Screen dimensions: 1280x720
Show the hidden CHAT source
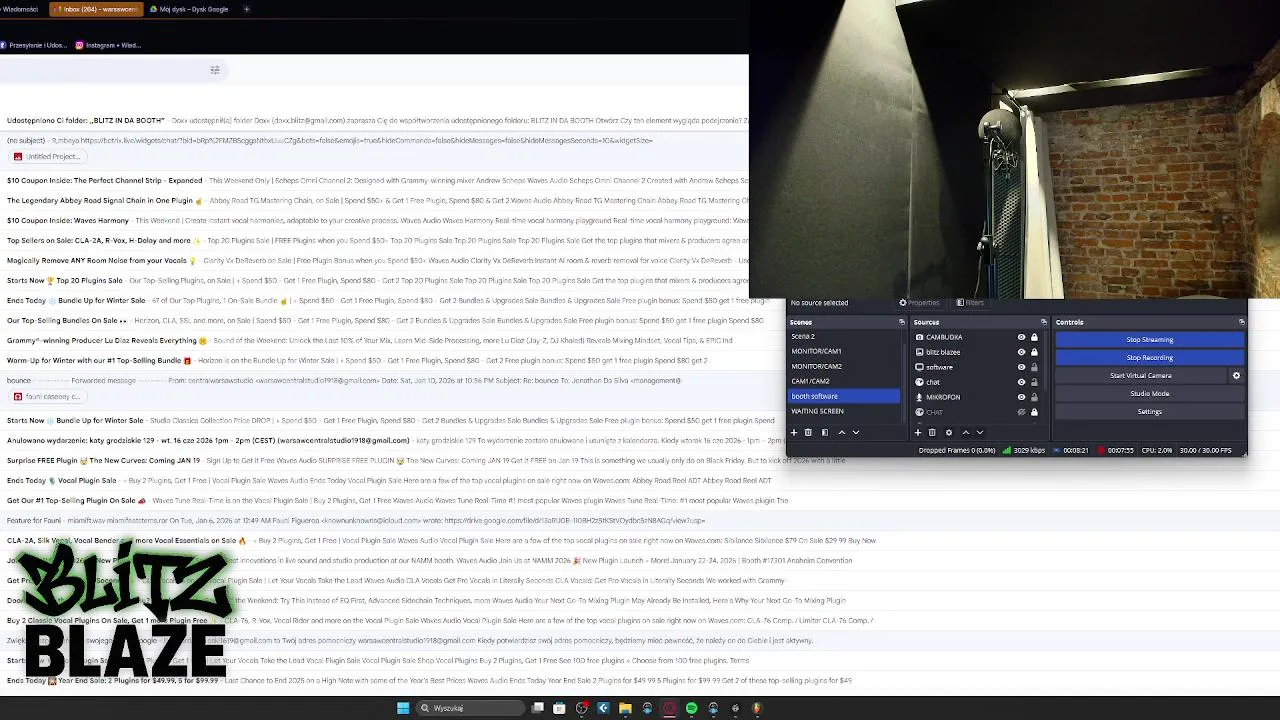click(1021, 412)
